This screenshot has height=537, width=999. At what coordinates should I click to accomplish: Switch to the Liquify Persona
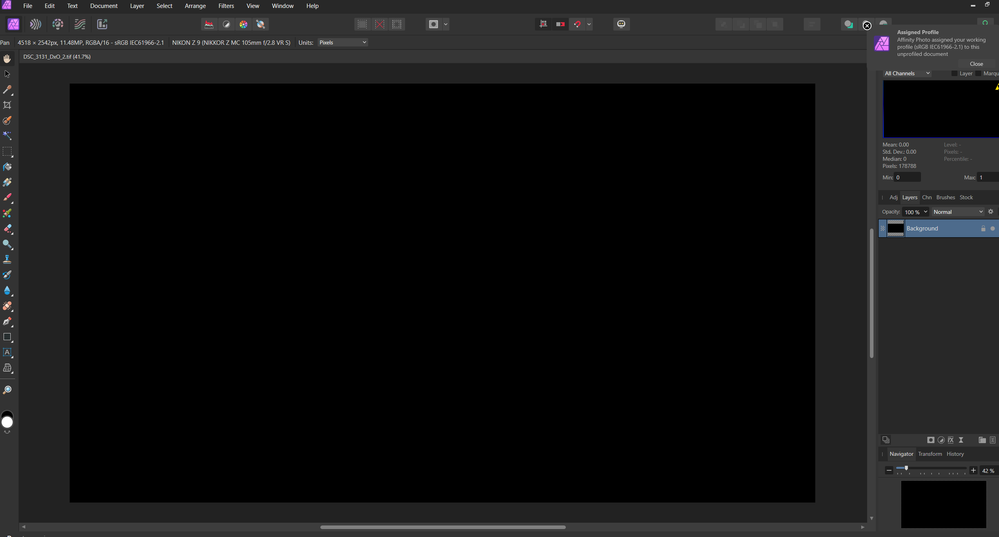36,24
